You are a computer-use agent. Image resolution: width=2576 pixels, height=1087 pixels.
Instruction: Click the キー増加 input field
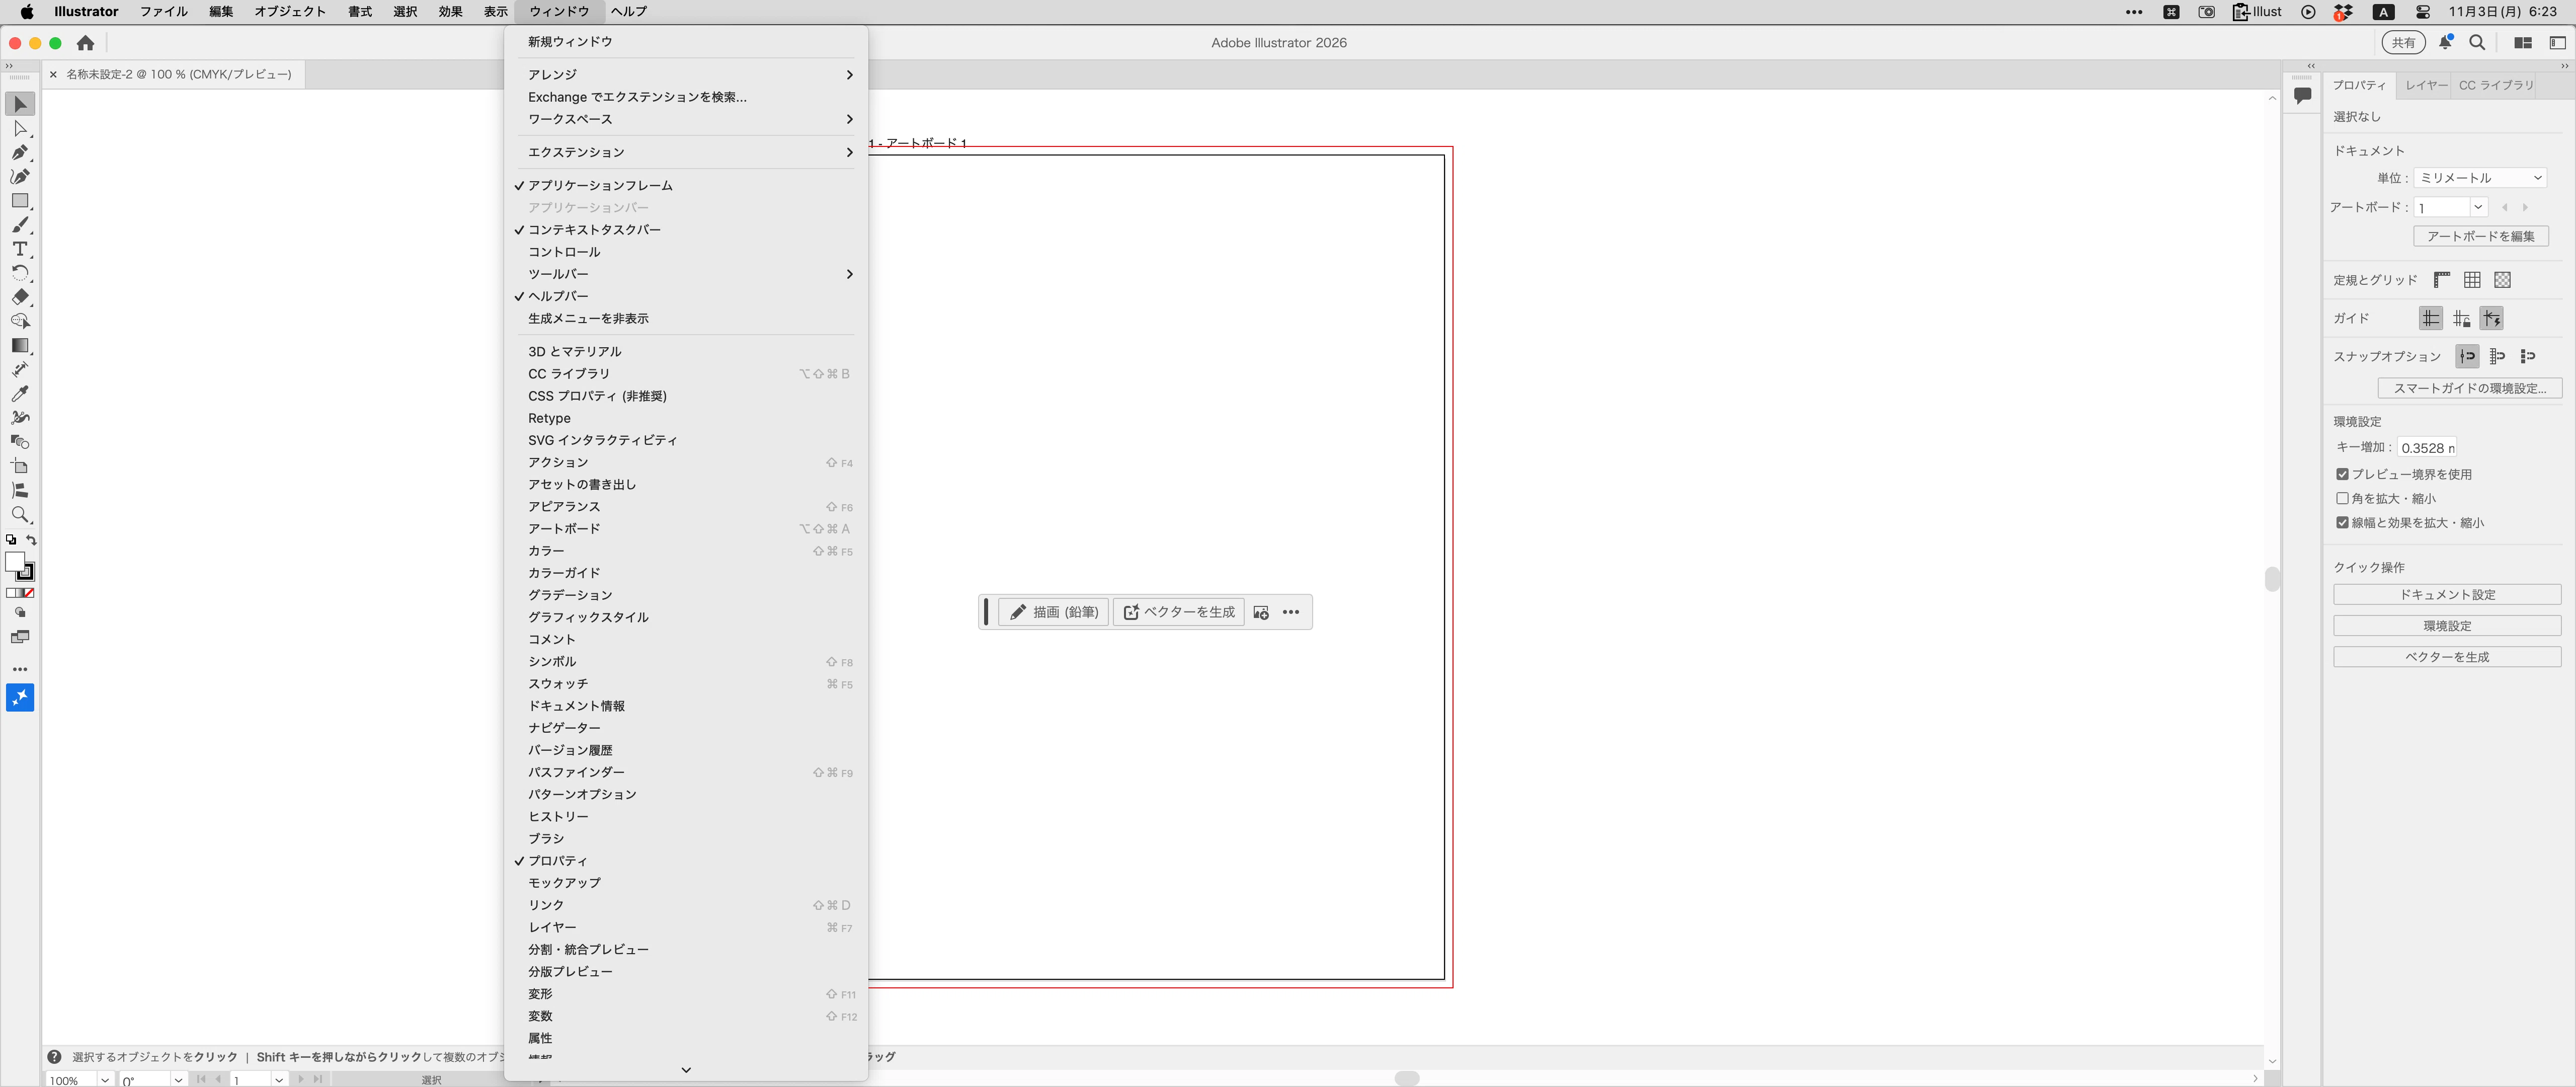[2426, 447]
